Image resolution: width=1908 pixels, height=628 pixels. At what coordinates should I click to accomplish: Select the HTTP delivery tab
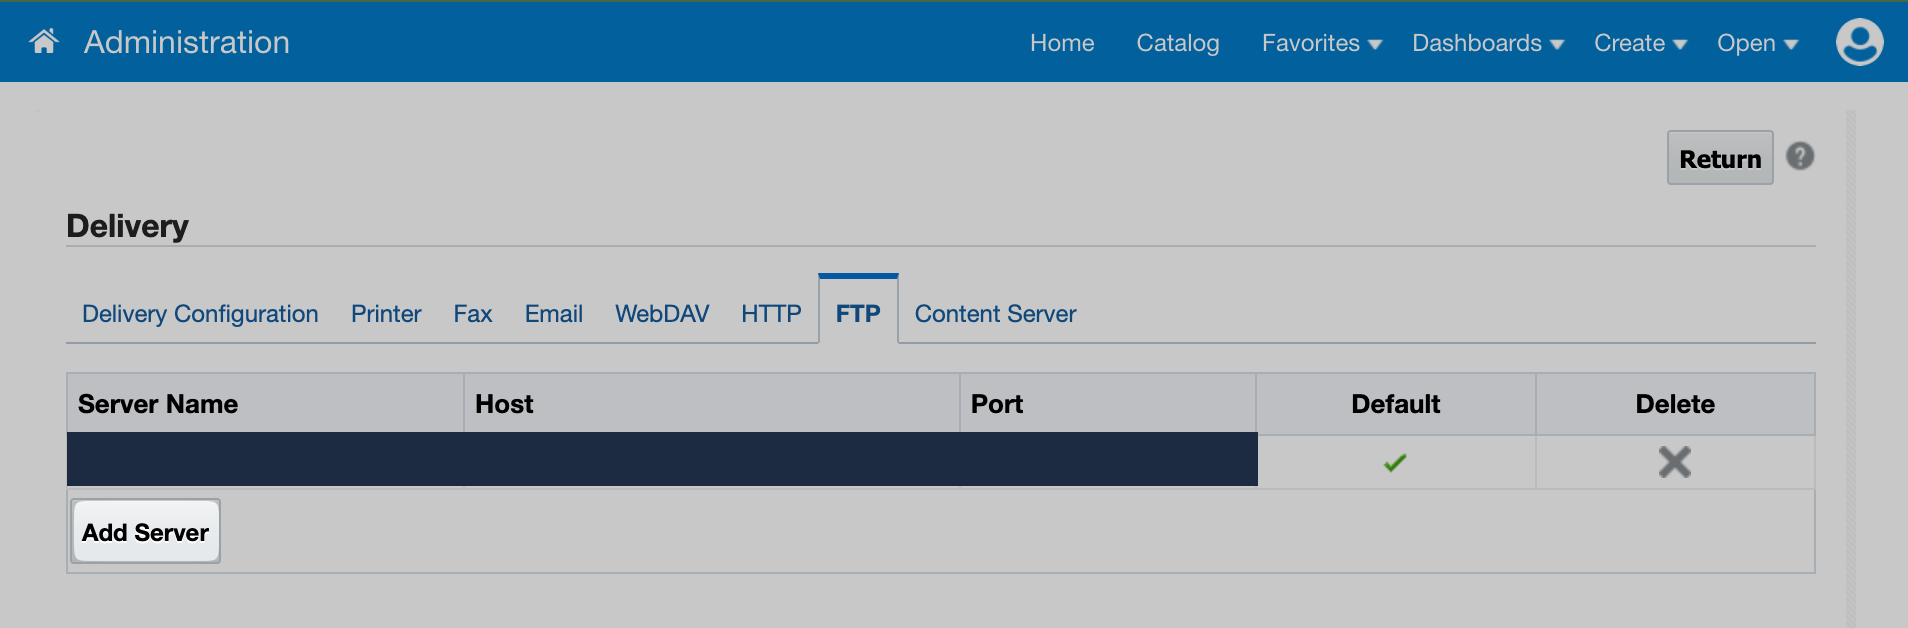click(x=771, y=314)
